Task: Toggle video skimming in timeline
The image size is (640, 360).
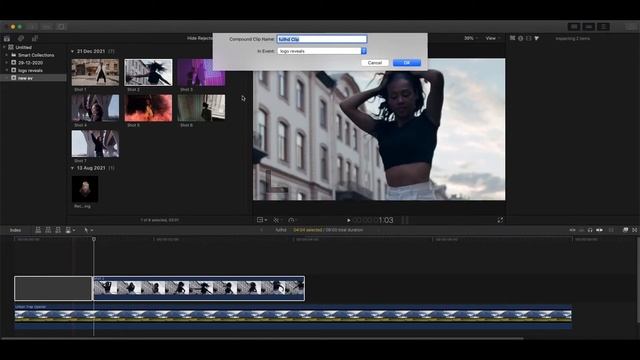Action: point(572,230)
